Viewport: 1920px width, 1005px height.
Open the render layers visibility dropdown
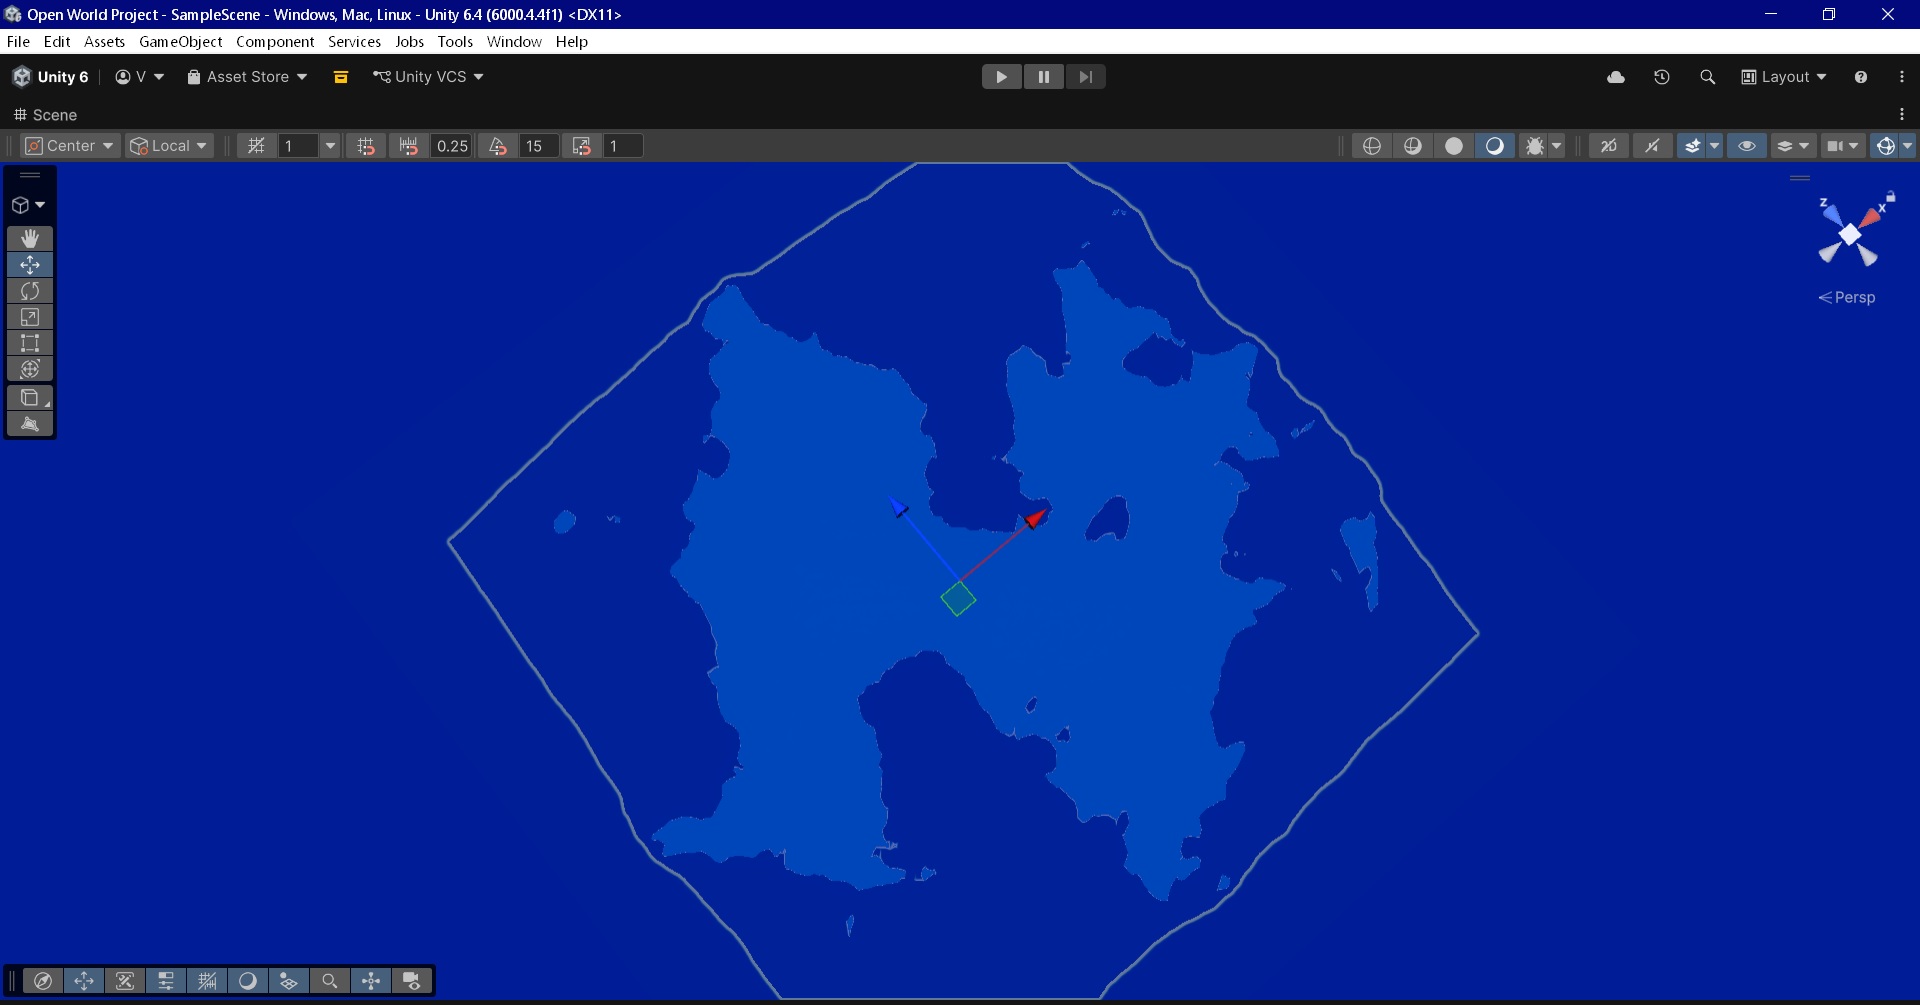coord(1793,146)
